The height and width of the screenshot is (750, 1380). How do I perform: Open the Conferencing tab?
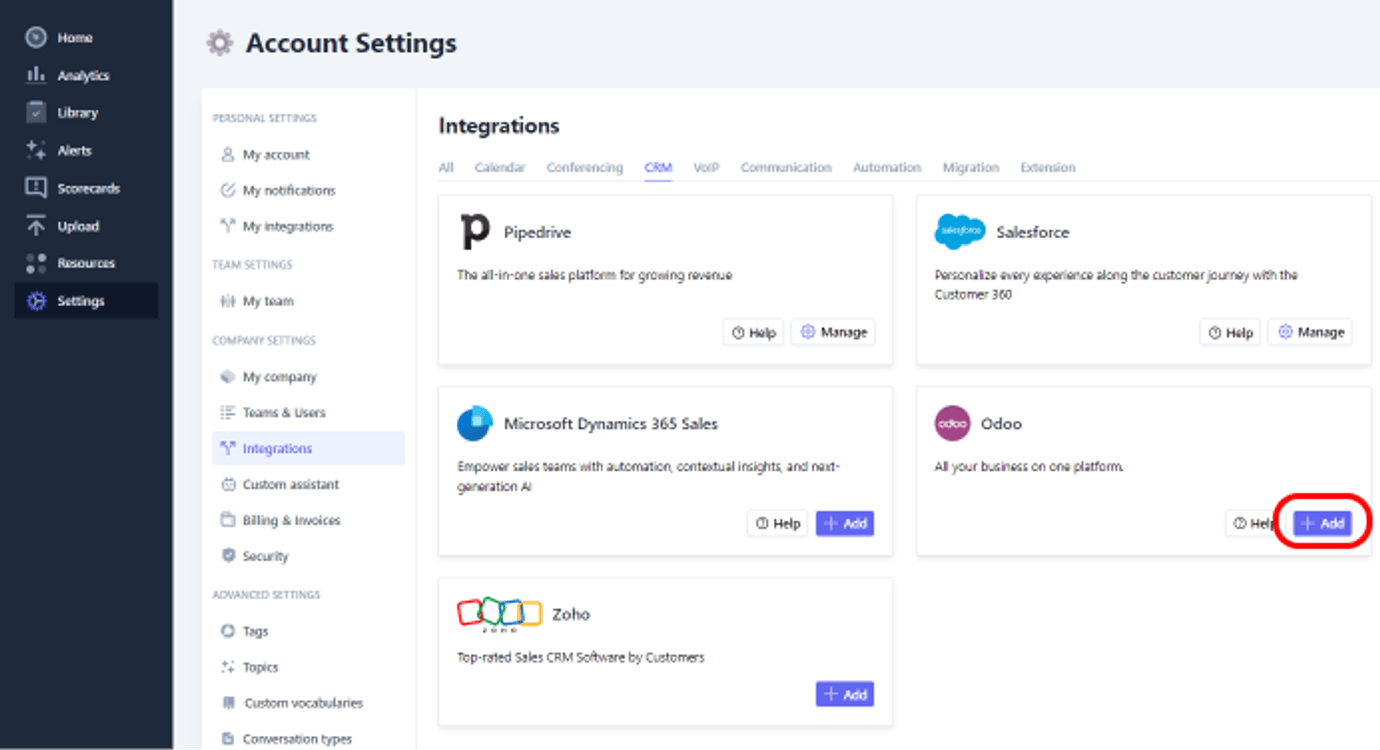[x=584, y=167]
